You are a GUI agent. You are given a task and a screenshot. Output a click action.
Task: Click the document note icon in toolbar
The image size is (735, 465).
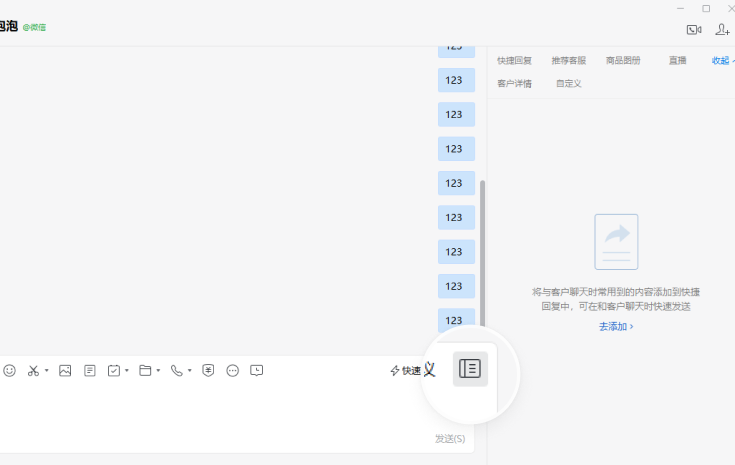[x=90, y=371]
